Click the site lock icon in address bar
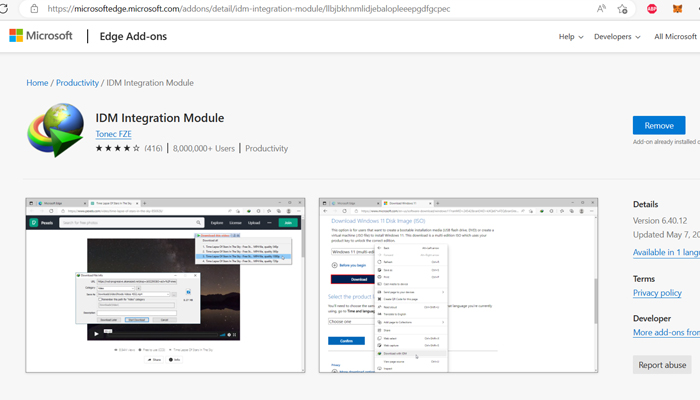This screenshot has height=400, width=700. 34,8
